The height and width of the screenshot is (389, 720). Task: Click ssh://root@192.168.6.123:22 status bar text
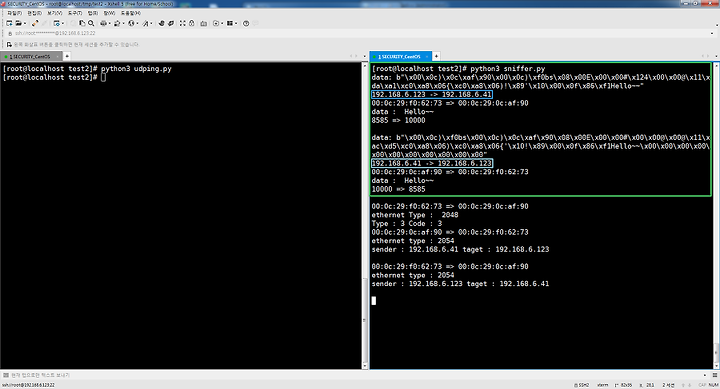pos(28,385)
